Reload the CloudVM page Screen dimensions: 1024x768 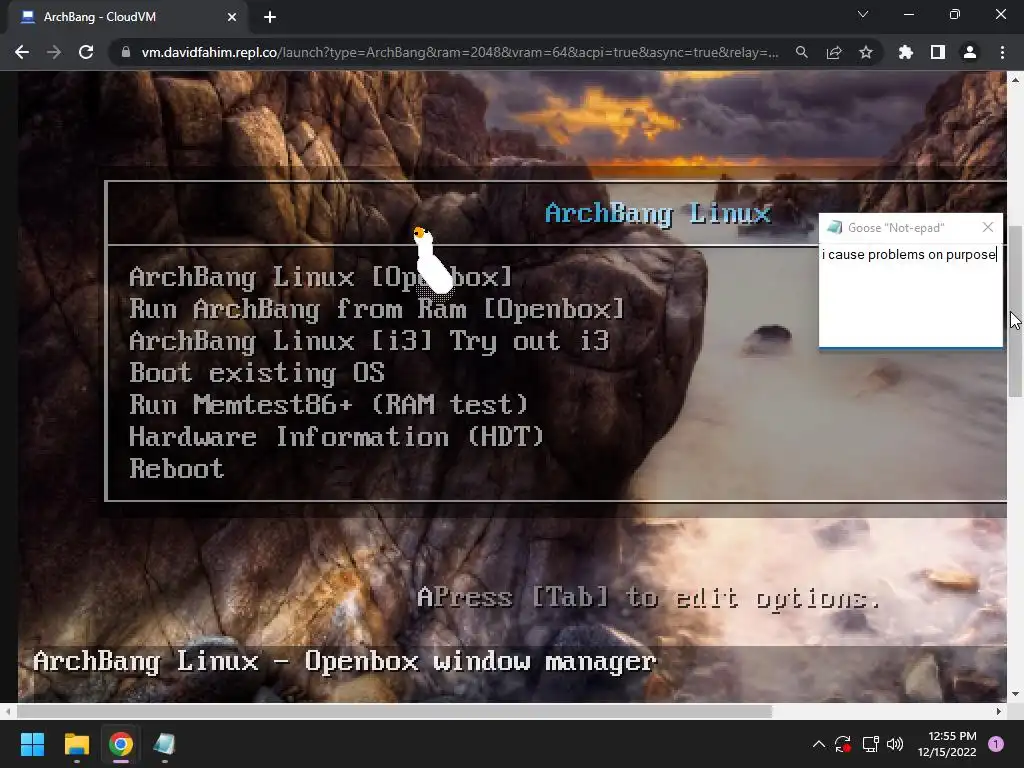coord(86,52)
